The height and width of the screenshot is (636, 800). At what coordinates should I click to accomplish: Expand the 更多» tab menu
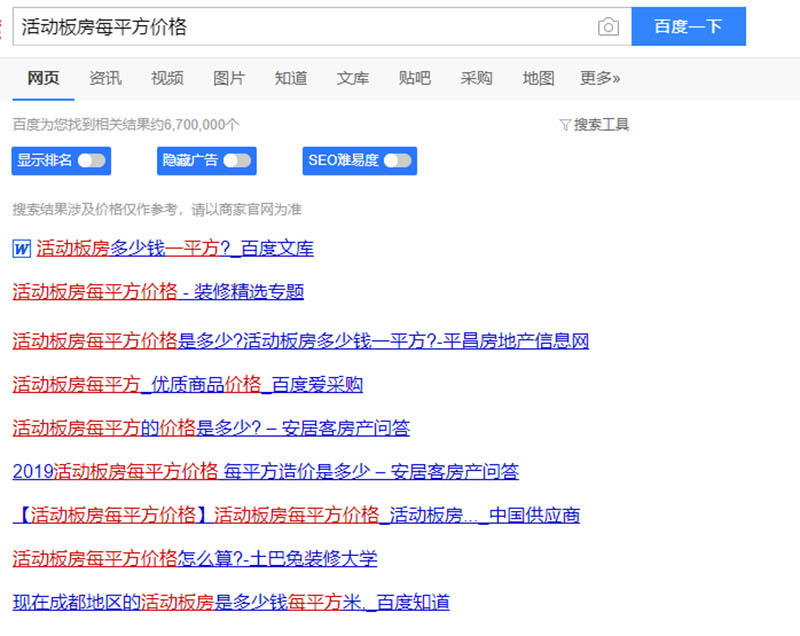600,78
